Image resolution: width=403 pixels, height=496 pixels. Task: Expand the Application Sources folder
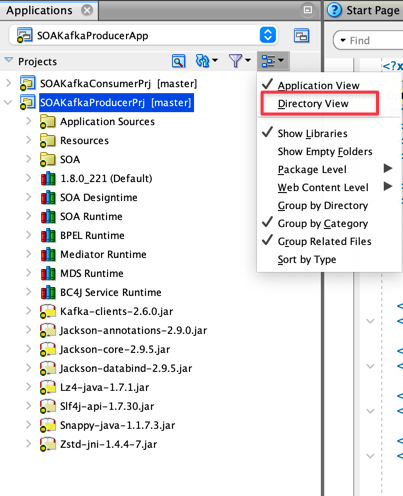pyautogui.click(x=29, y=121)
